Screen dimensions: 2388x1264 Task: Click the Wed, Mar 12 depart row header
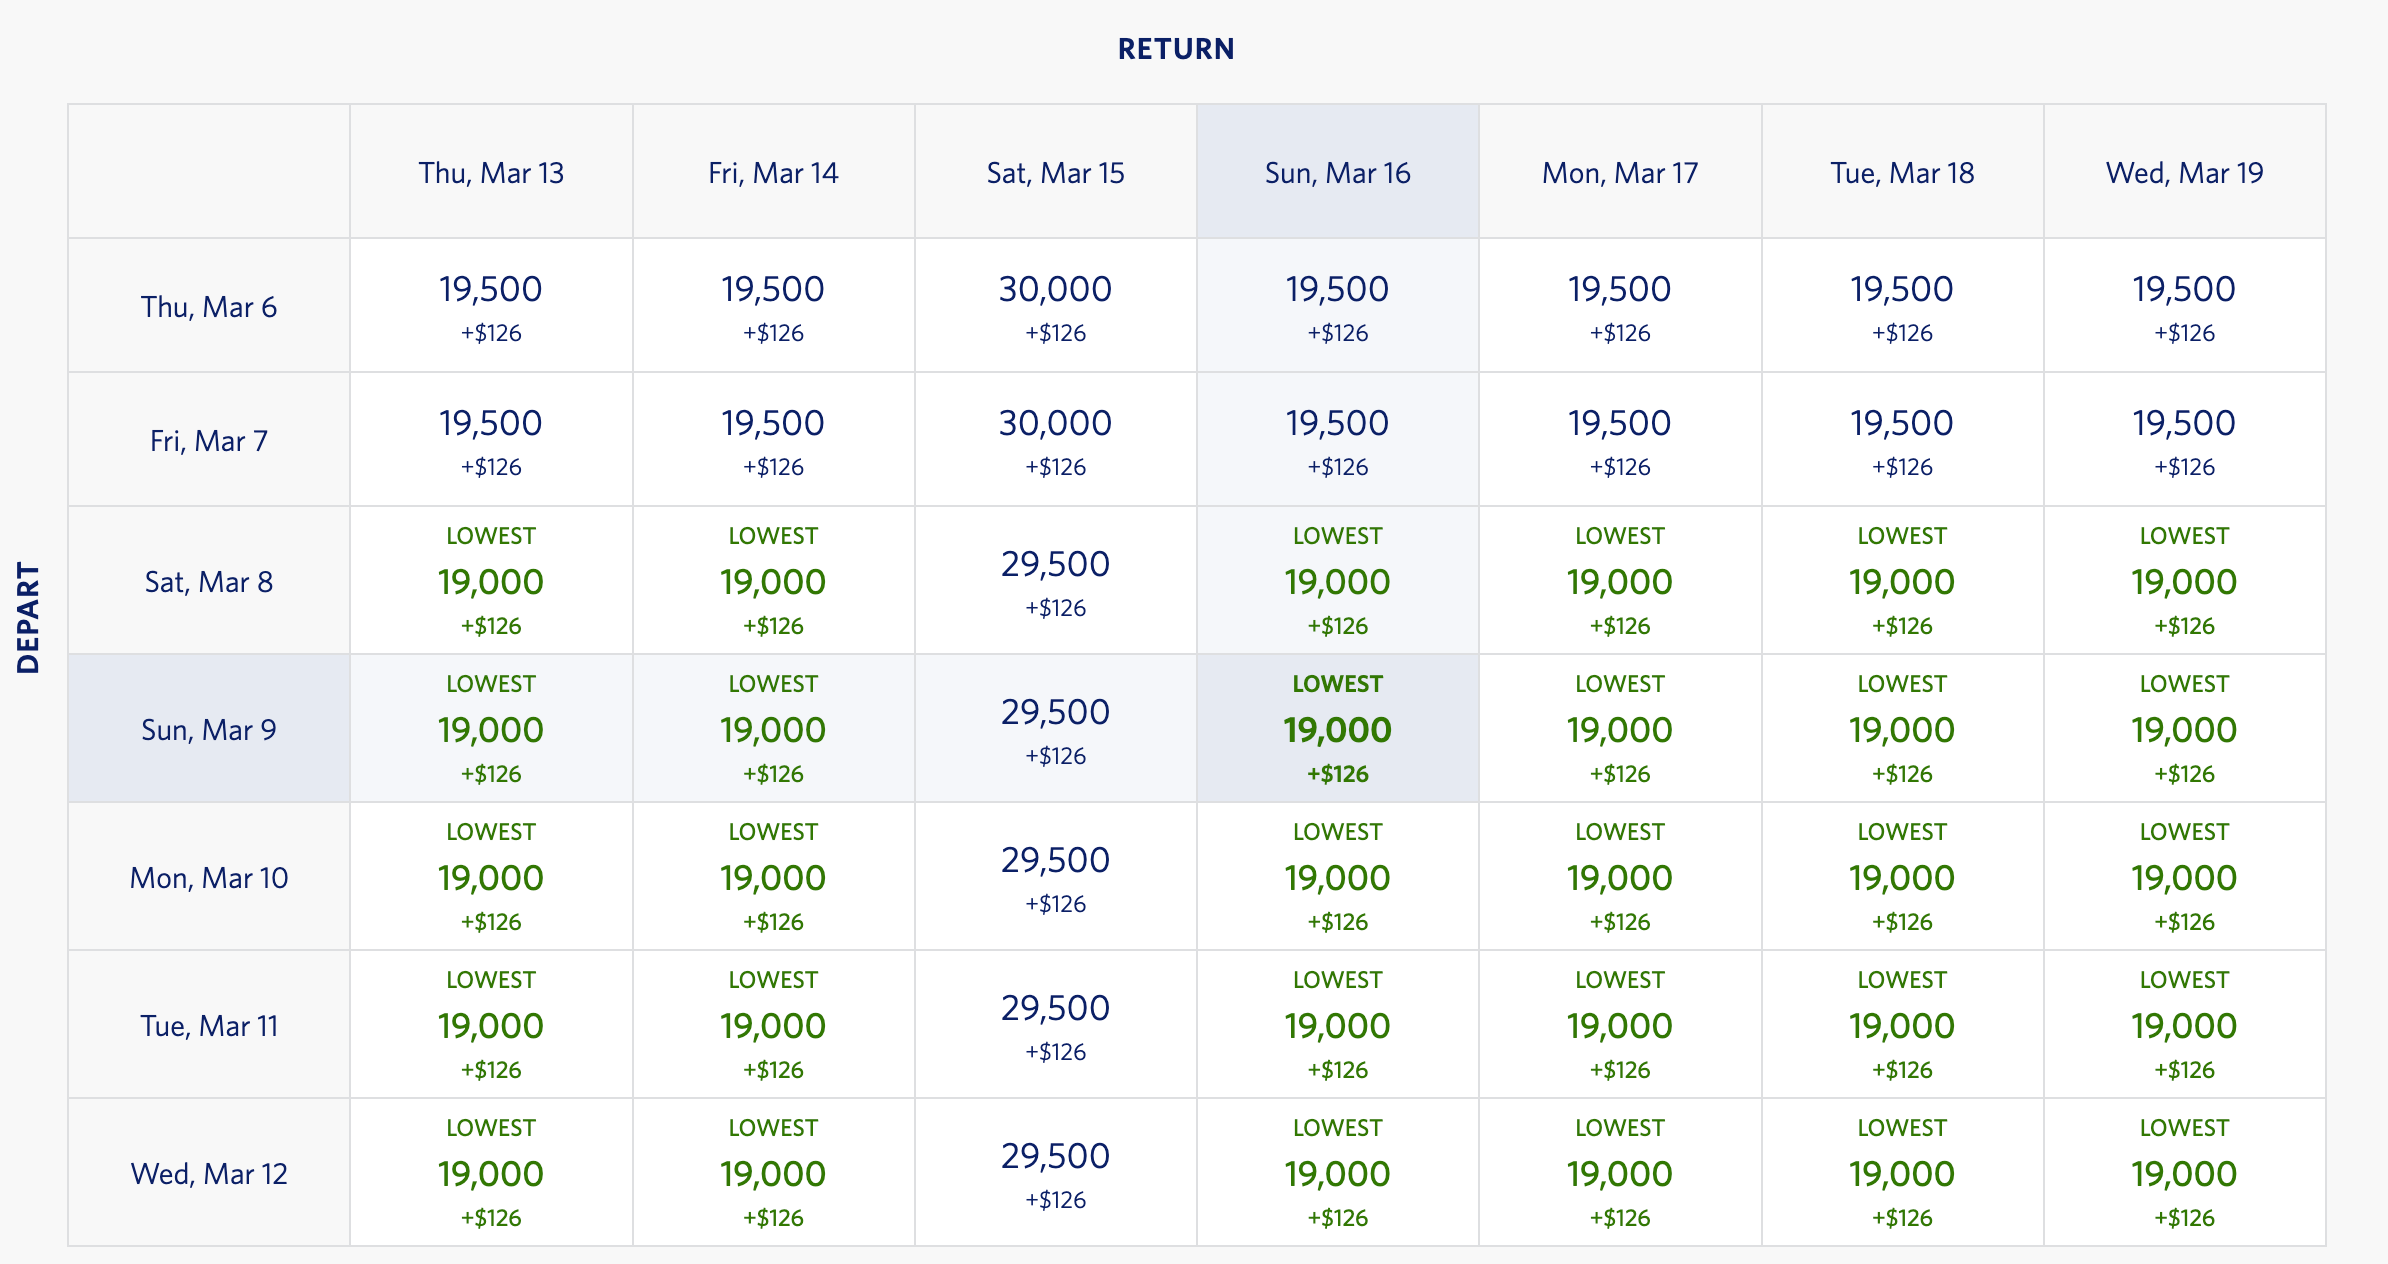pos(209,1173)
